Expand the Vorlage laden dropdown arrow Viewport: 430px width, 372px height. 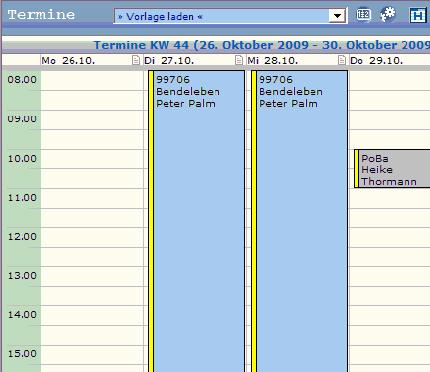point(337,16)
